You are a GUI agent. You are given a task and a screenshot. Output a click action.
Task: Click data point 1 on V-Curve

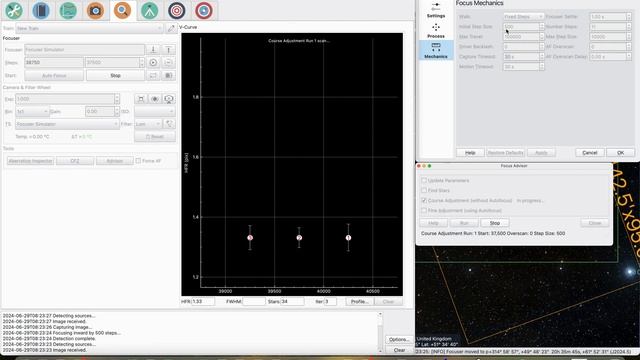pyautogui.click(x=348, y=238)
